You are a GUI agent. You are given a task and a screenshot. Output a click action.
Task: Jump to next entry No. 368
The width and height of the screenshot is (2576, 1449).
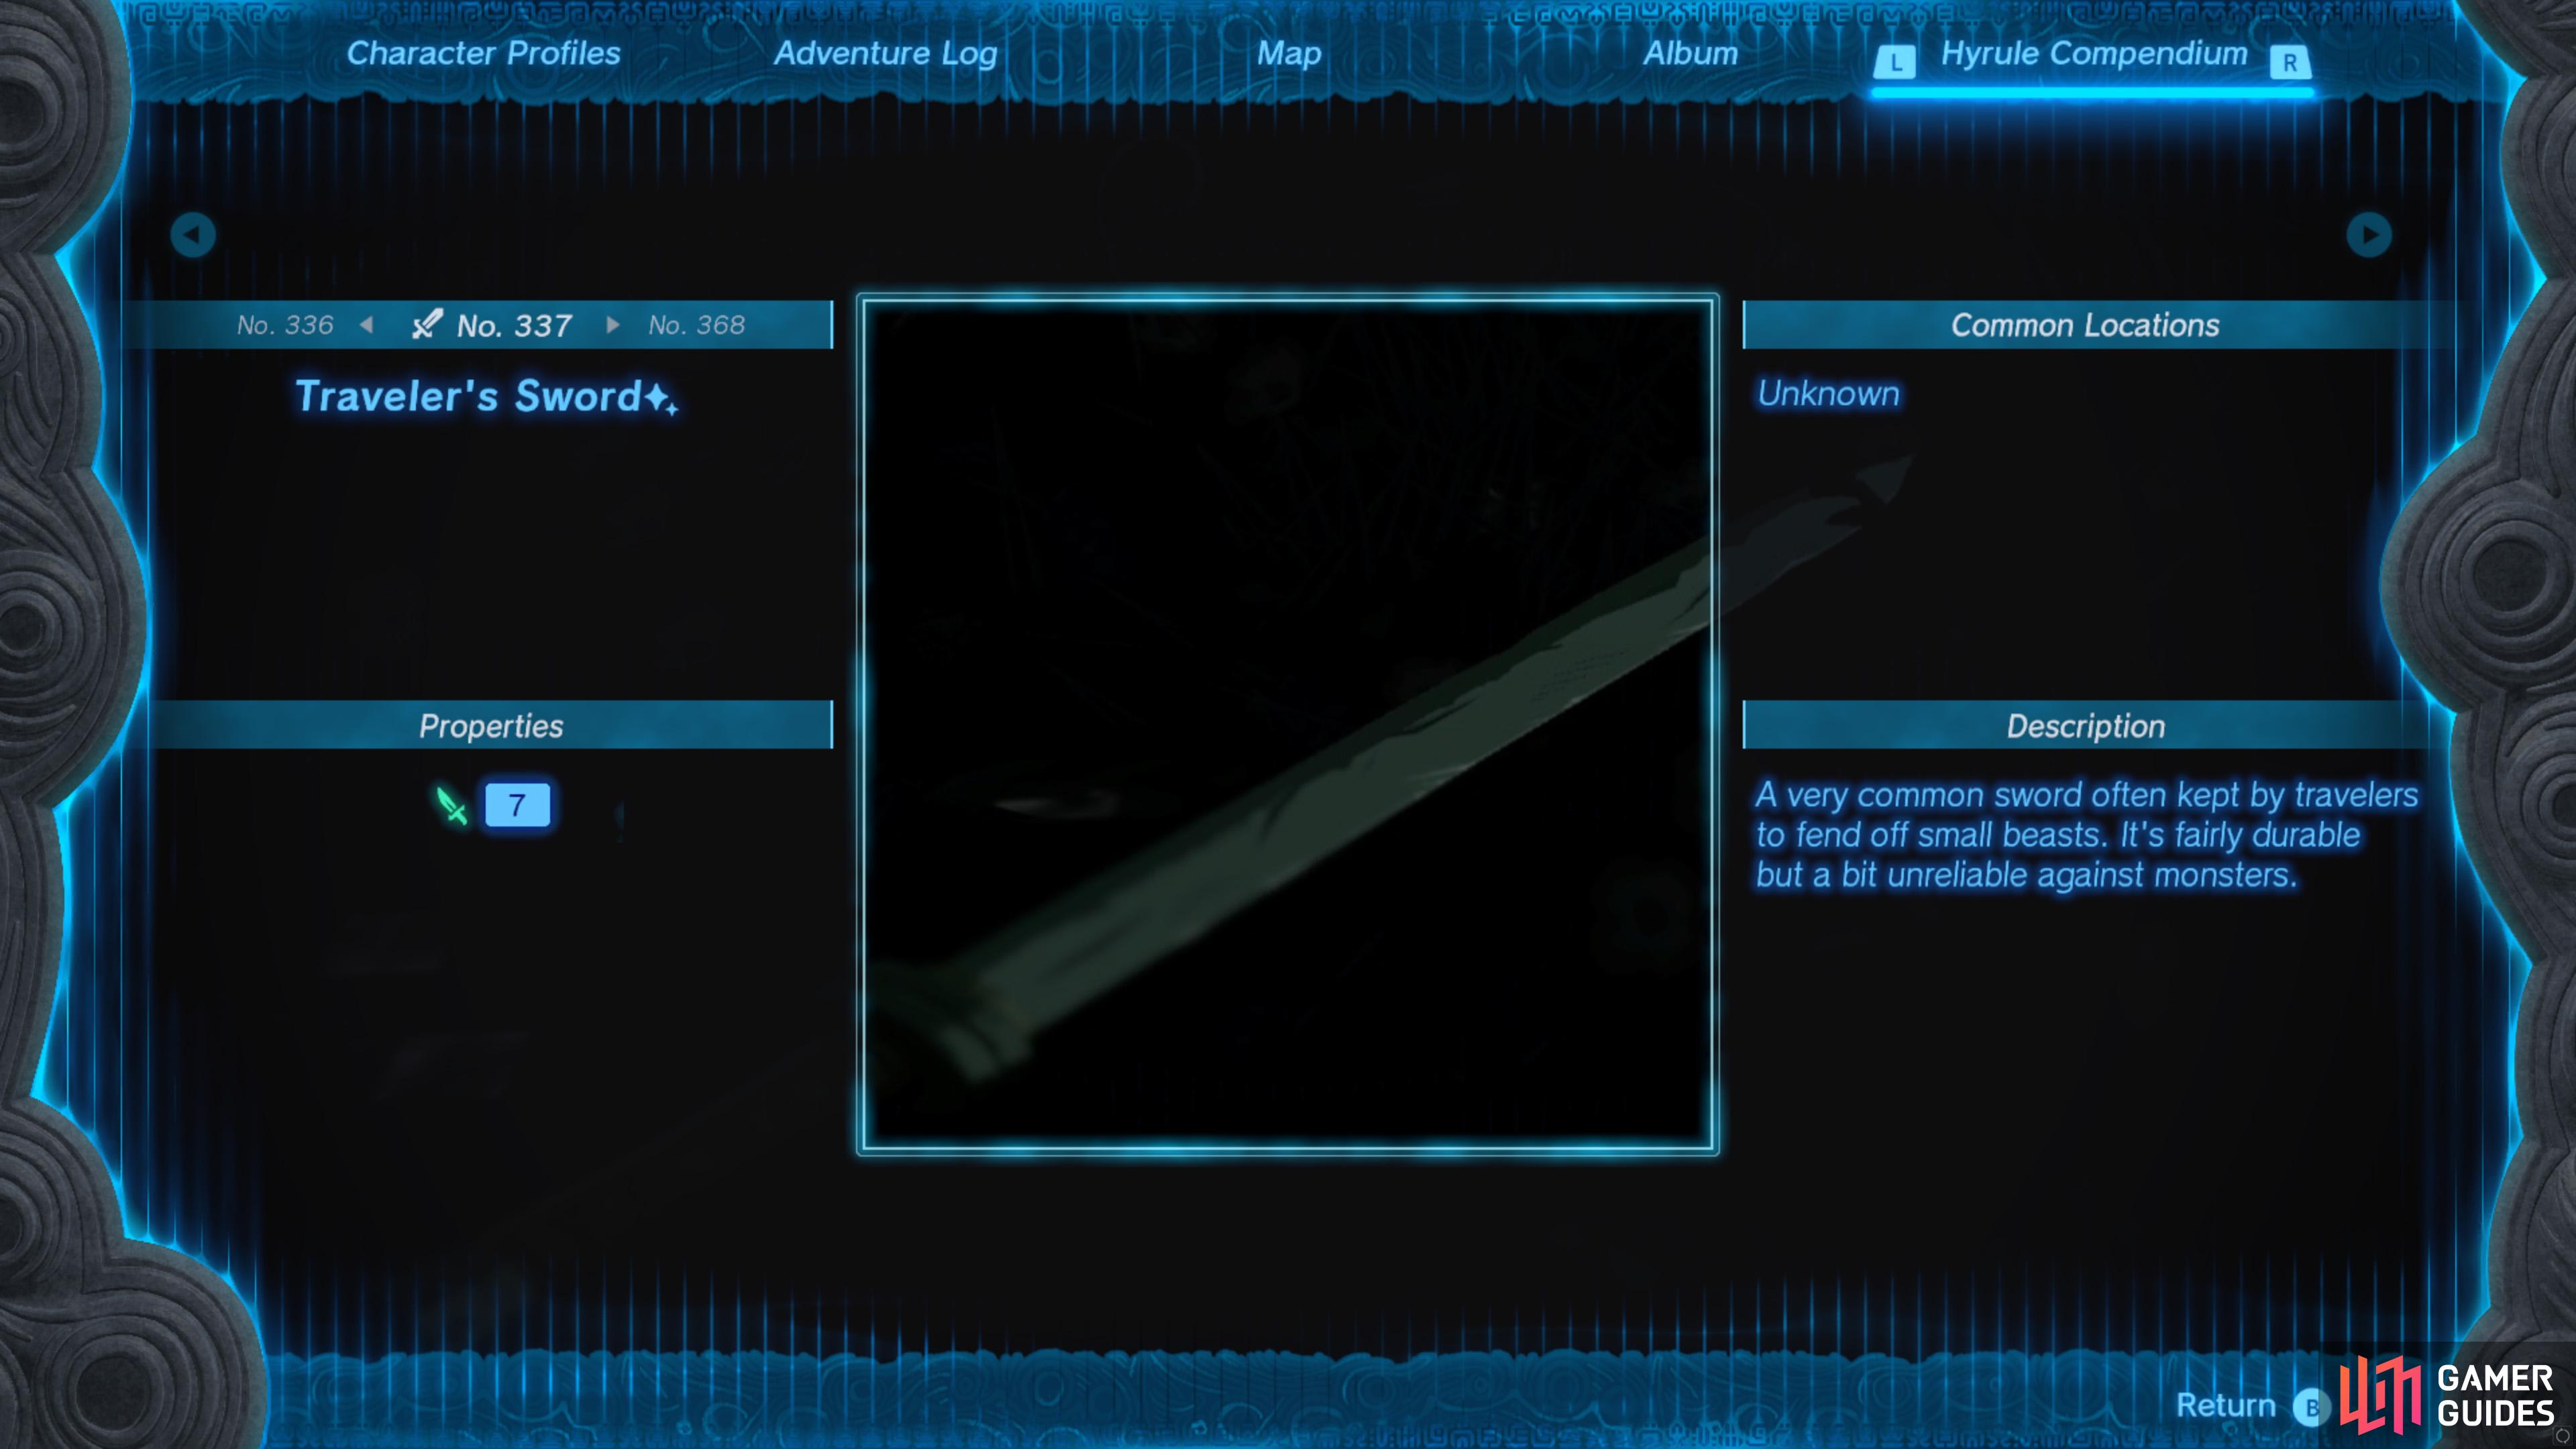696,325
